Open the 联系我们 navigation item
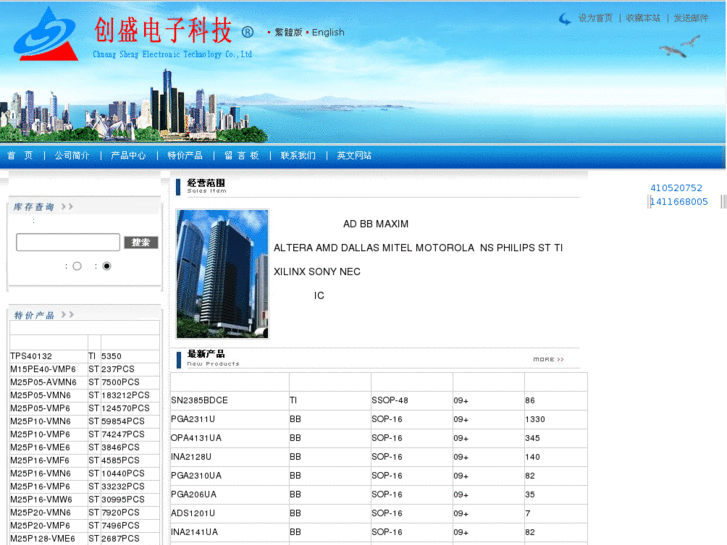The width and height of the screenshot is (727, 545). (x=298, y=155)
